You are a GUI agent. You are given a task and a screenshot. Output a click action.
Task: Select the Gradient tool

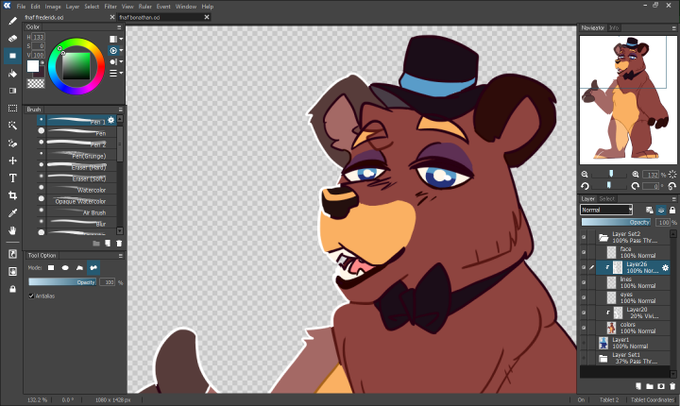13,91
